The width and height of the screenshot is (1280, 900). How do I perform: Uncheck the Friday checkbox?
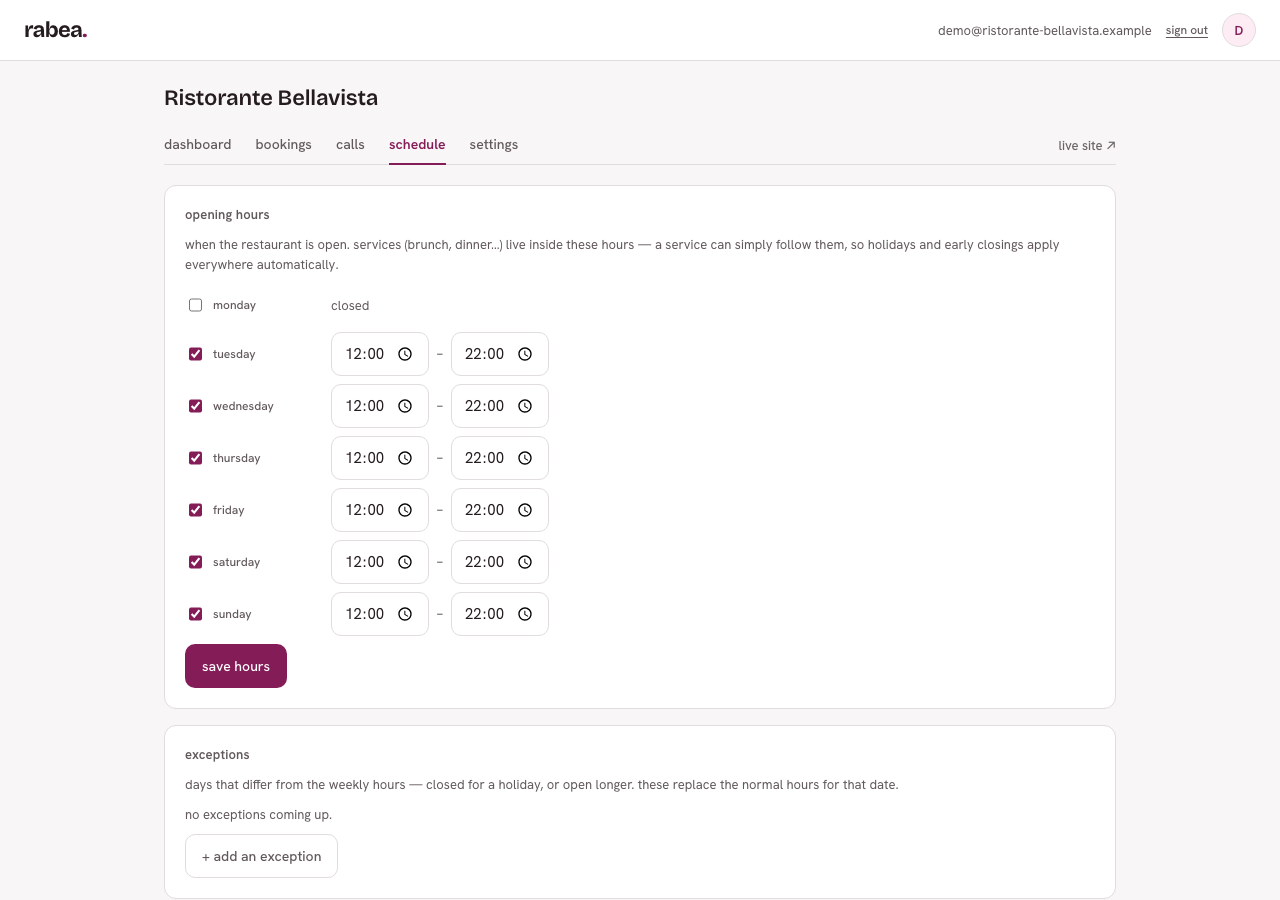[x=195, y=510]
